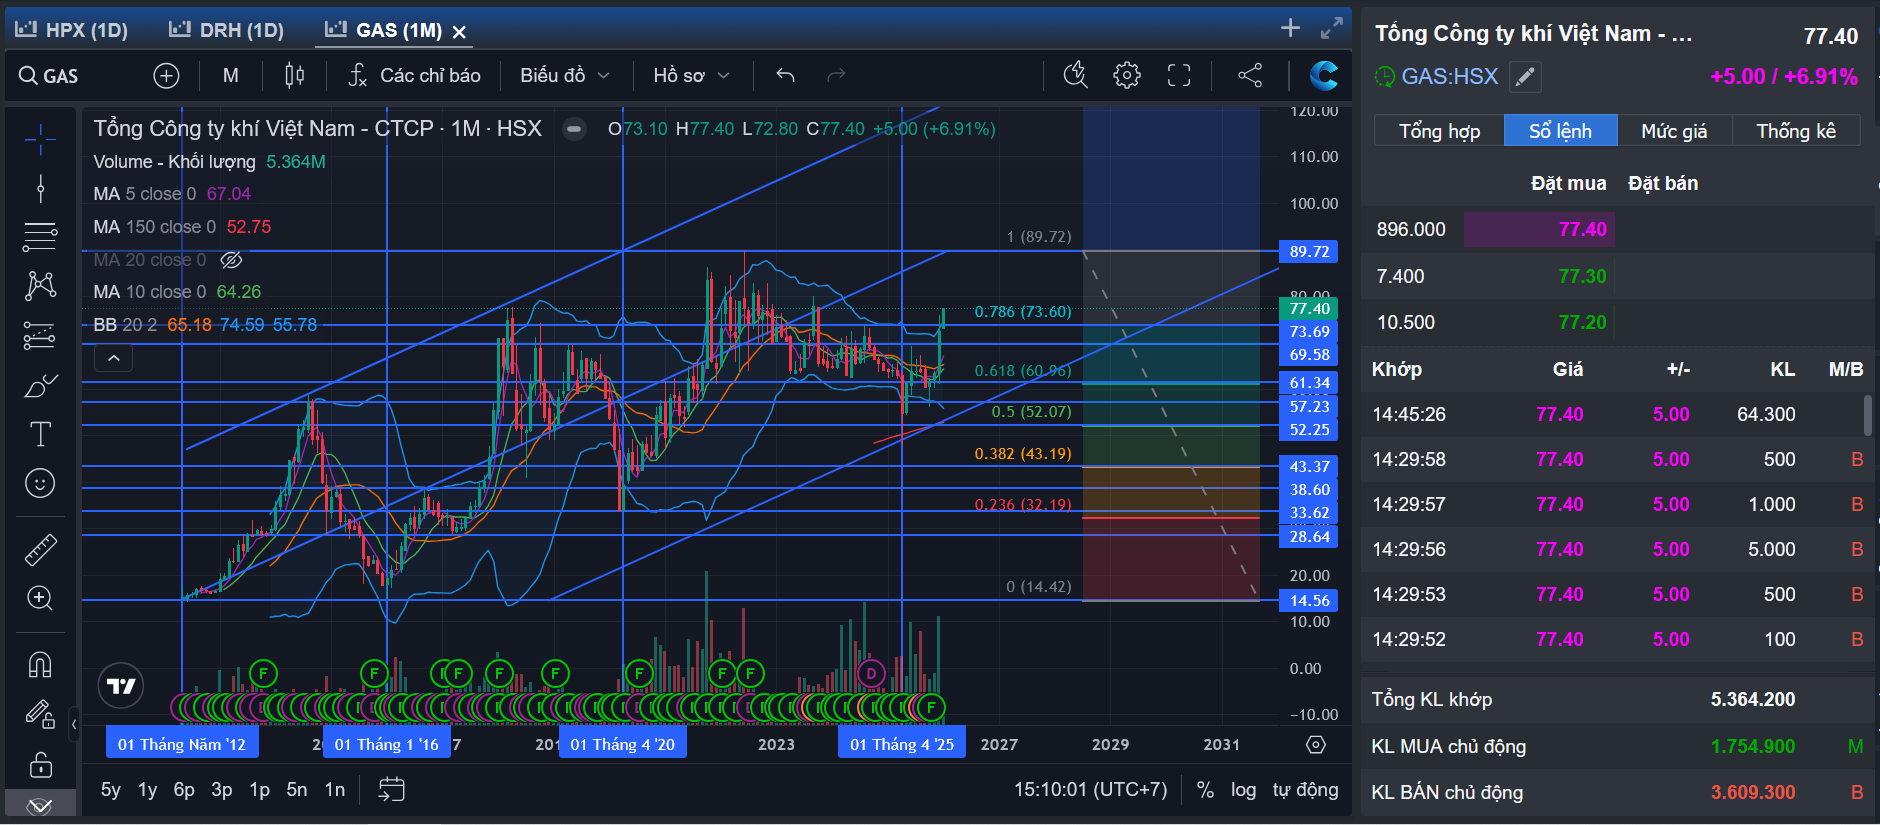Click the 77.20 bid price in order book
The height and width of the screenshot is (825, 1880).
1582,322
